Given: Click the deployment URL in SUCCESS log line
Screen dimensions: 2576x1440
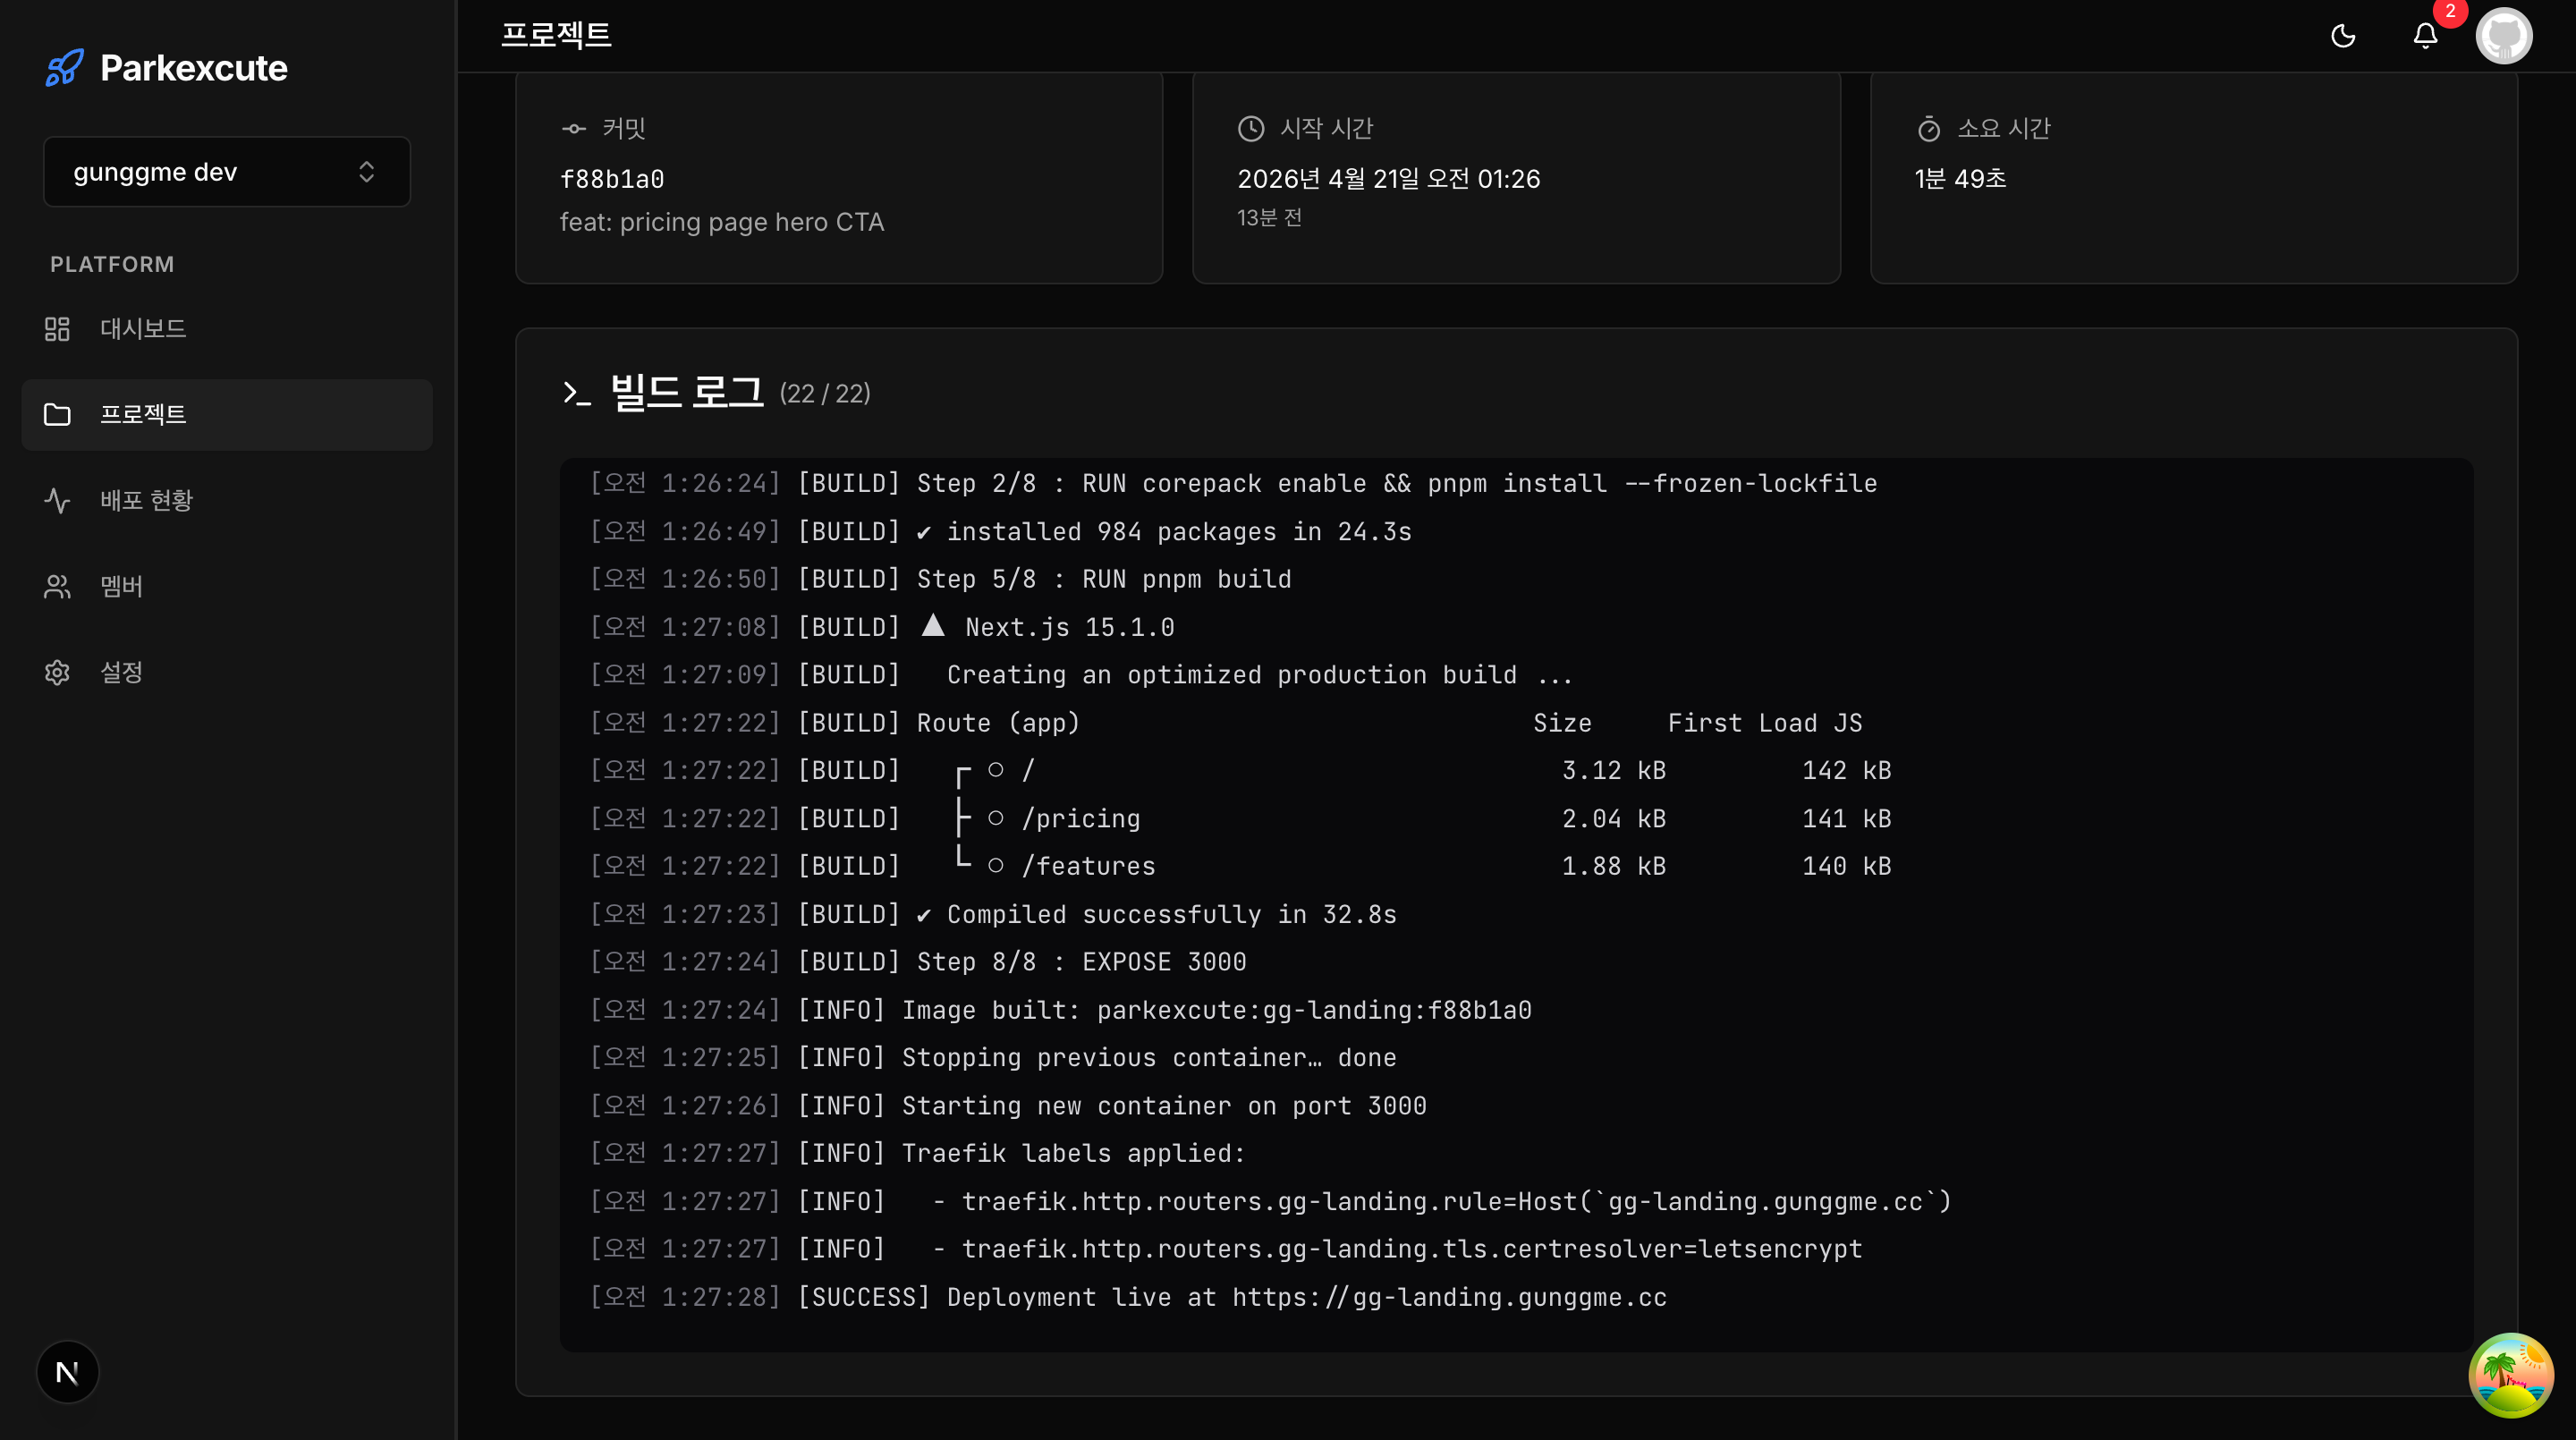Looking at the screenshot, I should pyautogui.click(x=1449, y=1297).
